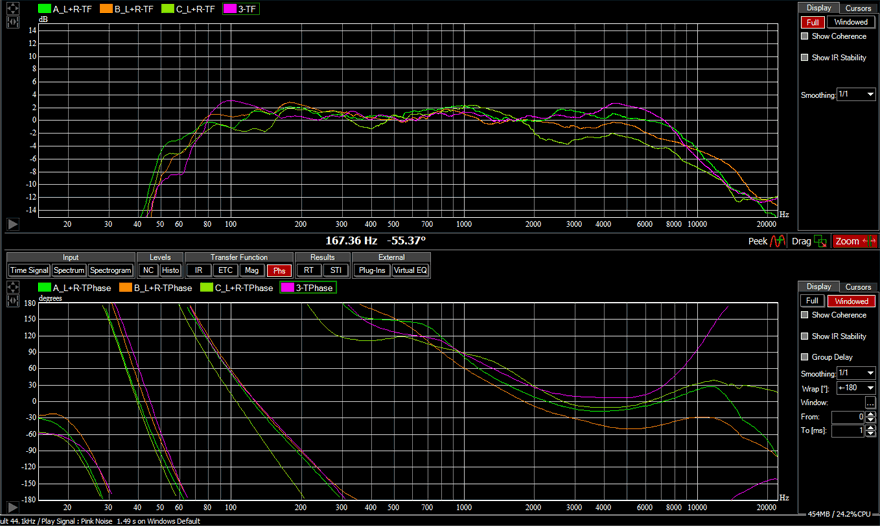The image size is (880, 527).
Task: Open Histo levels view
Action: pyautogui.click(x=170, y=271)
